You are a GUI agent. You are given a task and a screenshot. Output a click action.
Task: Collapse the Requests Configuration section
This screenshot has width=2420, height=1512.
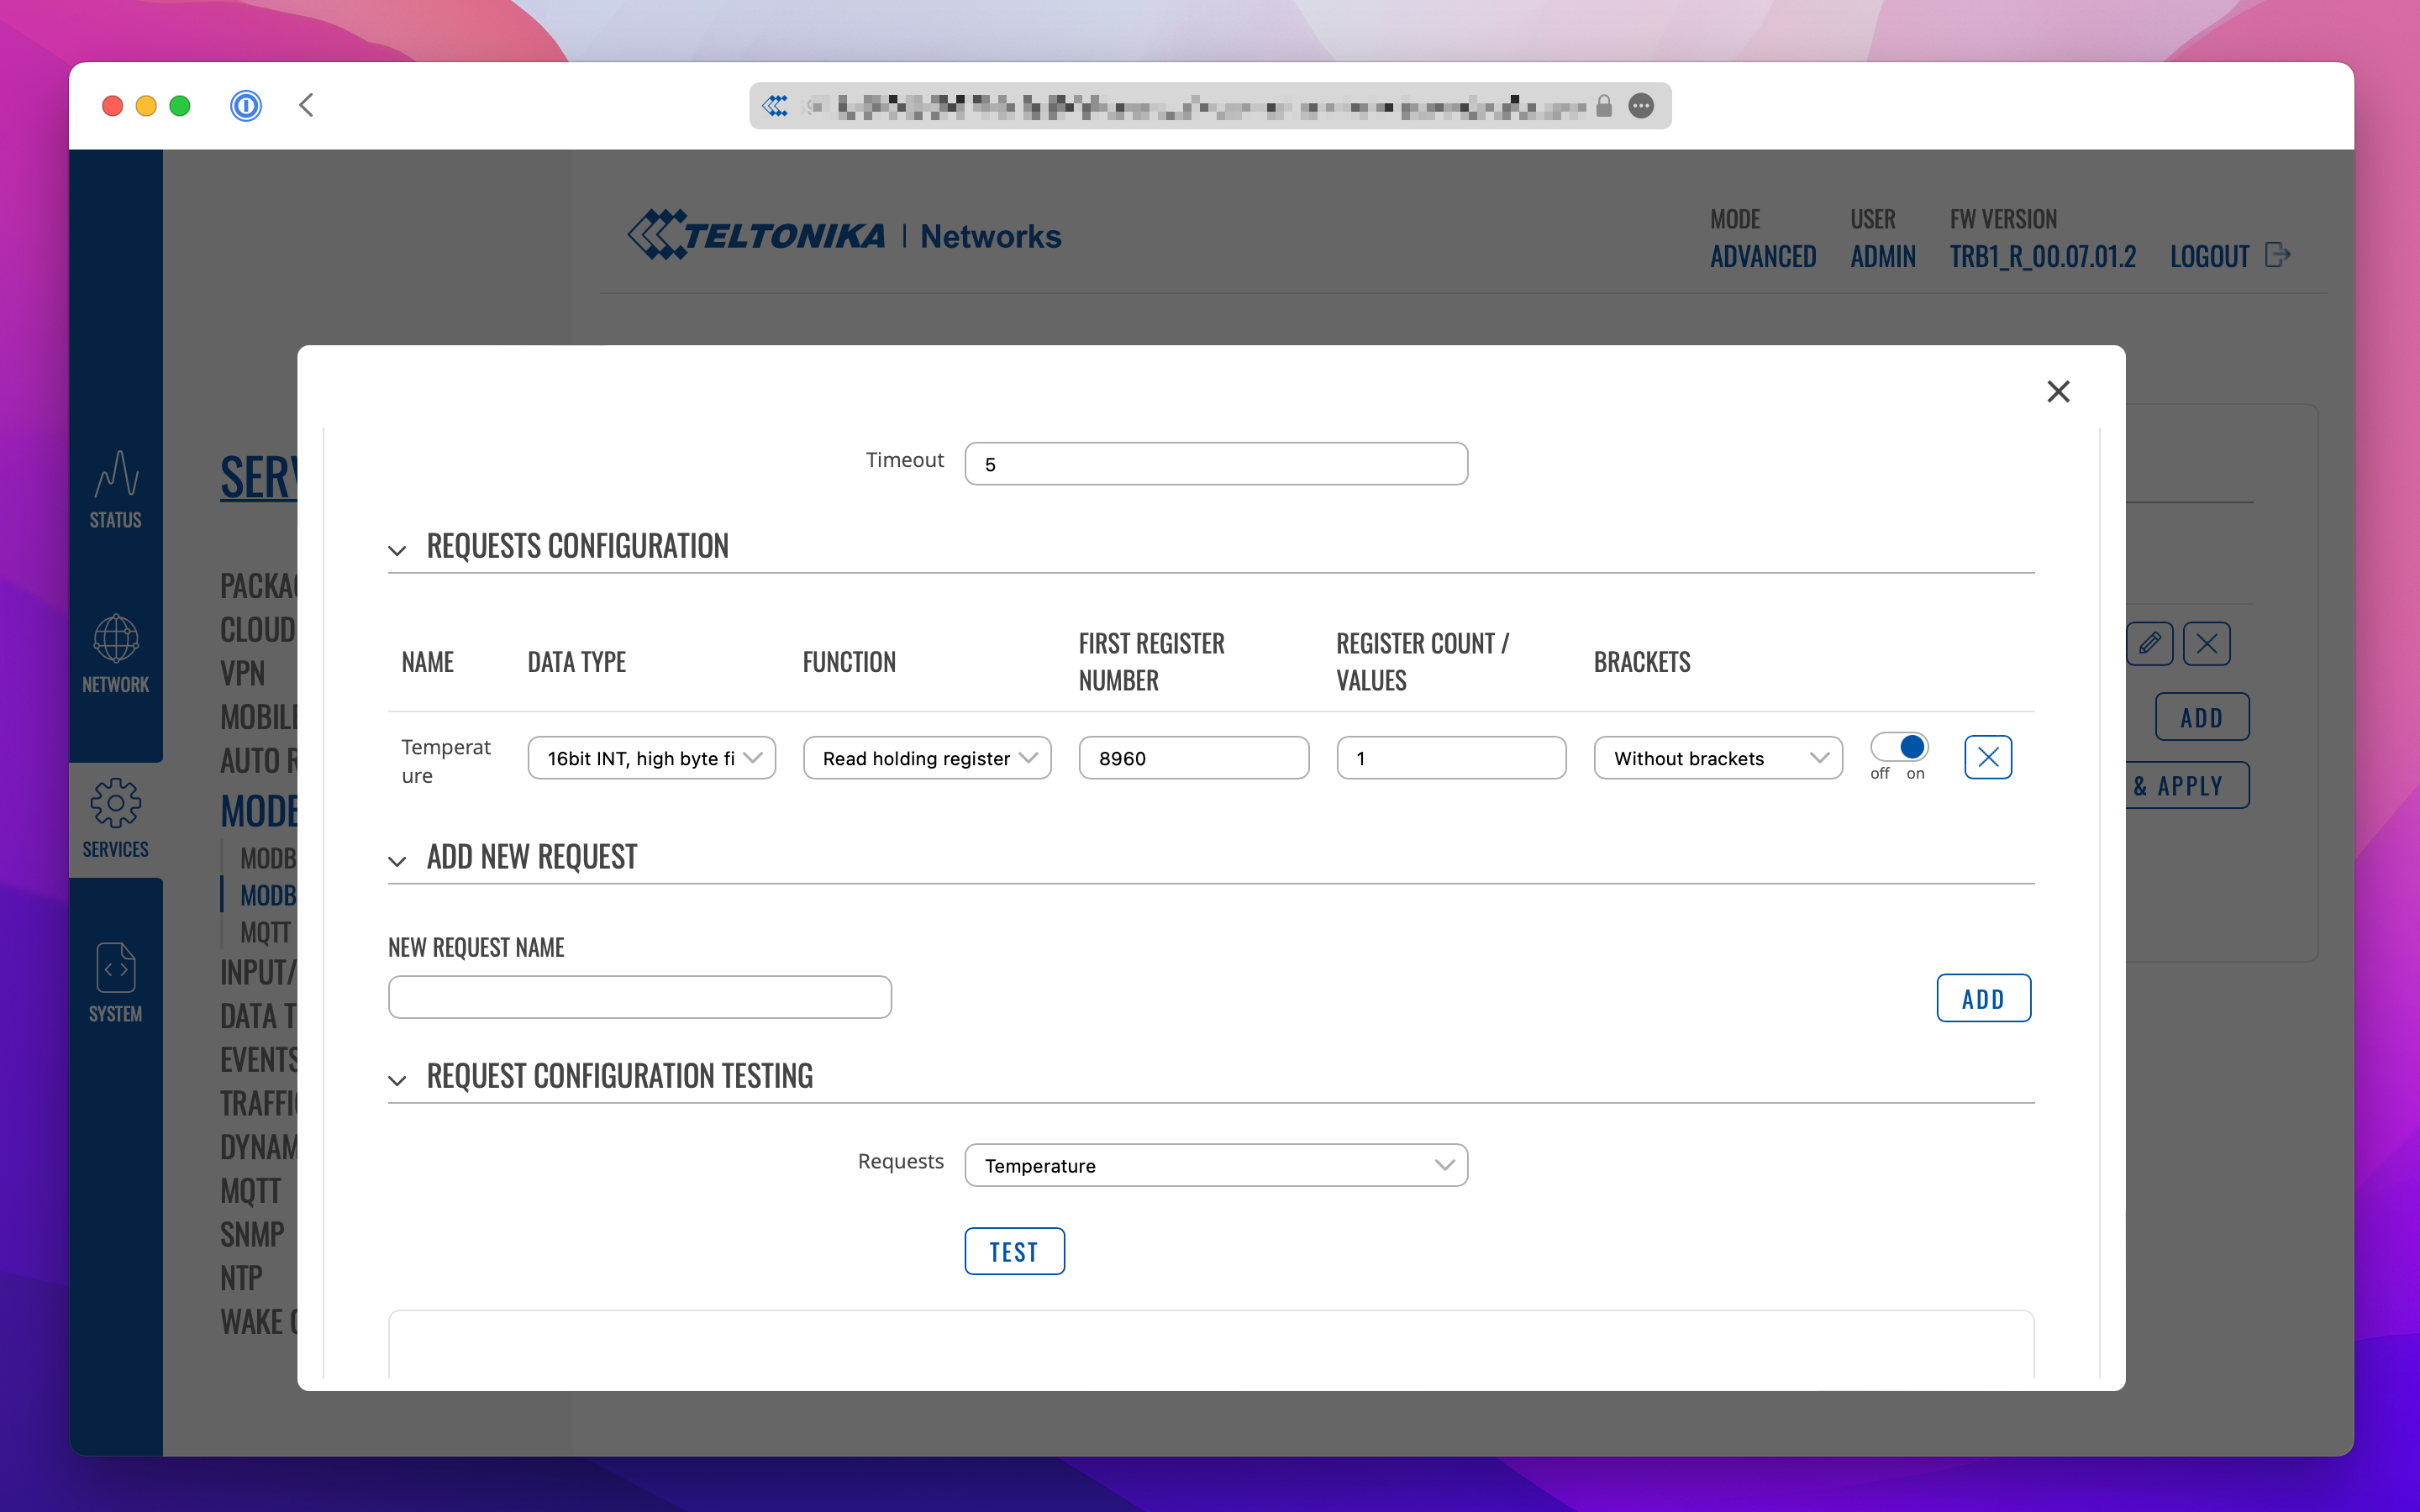pyautogui.click(x=397, y=550)
